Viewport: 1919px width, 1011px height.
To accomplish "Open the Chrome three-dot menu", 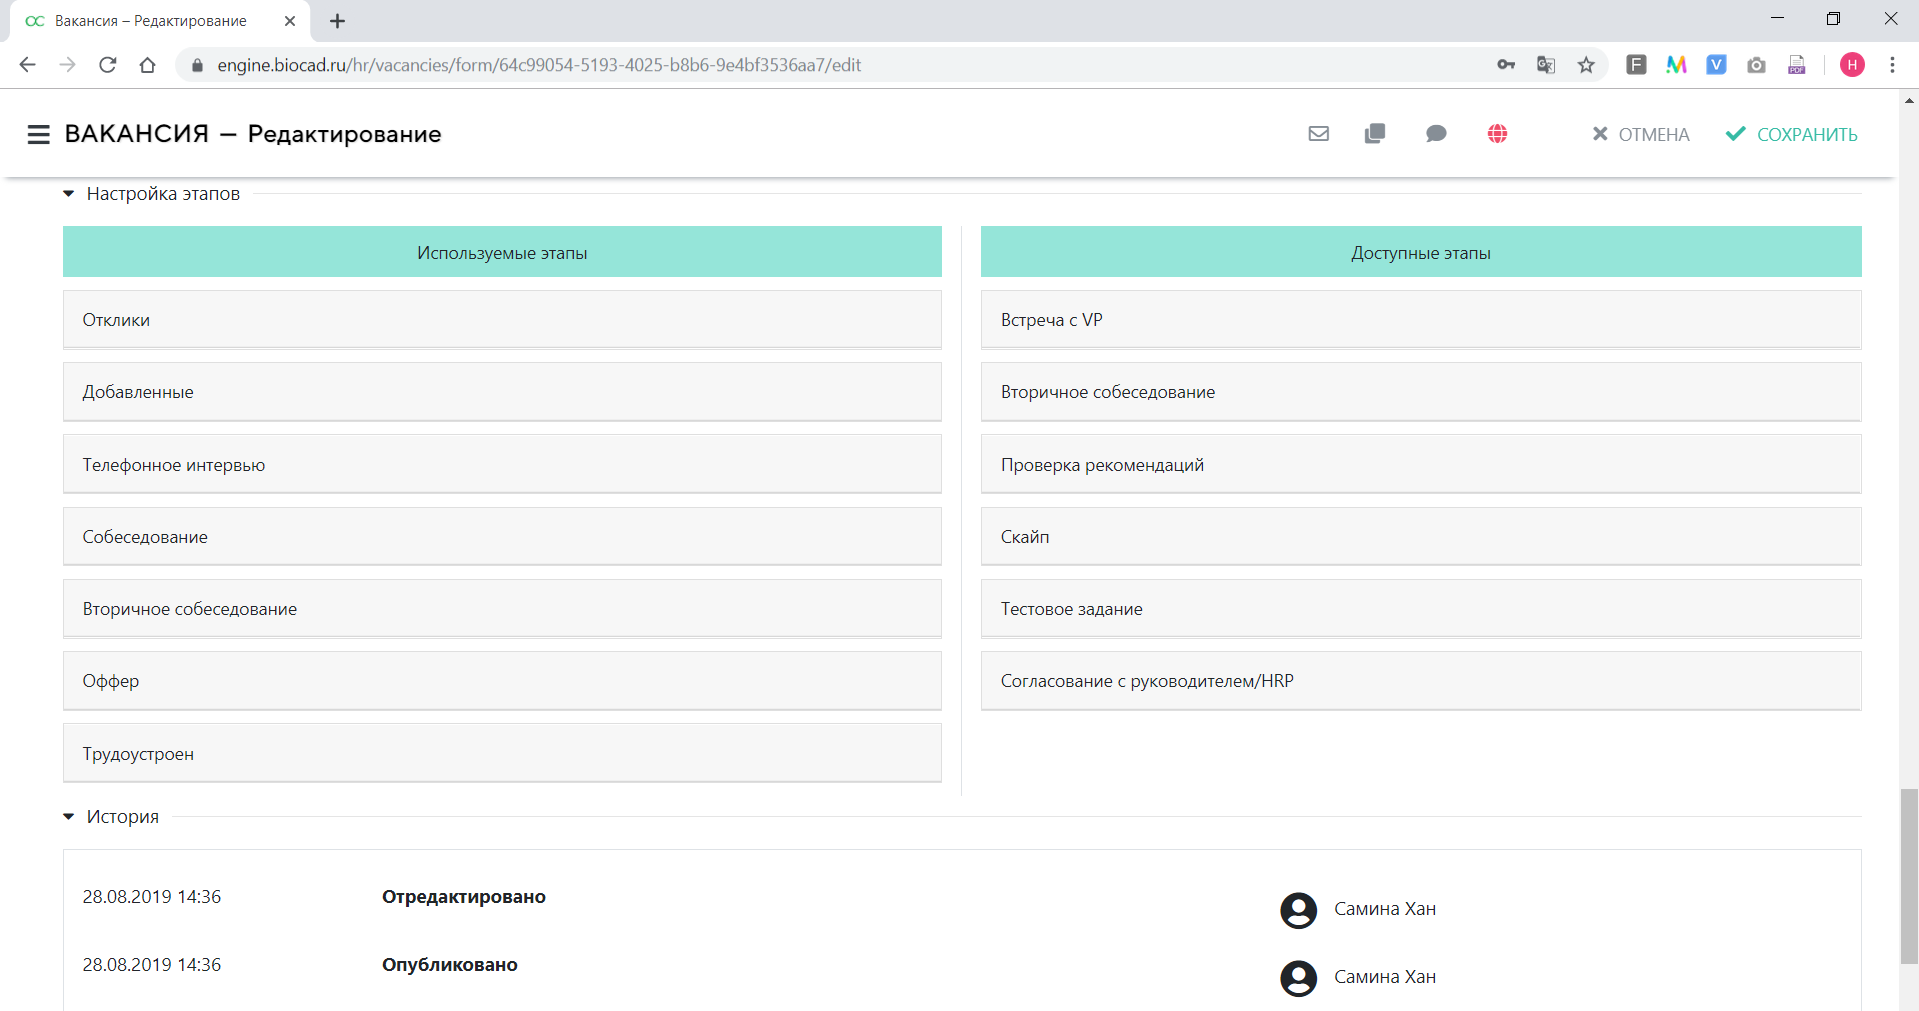I will [x=1892, y=65].
